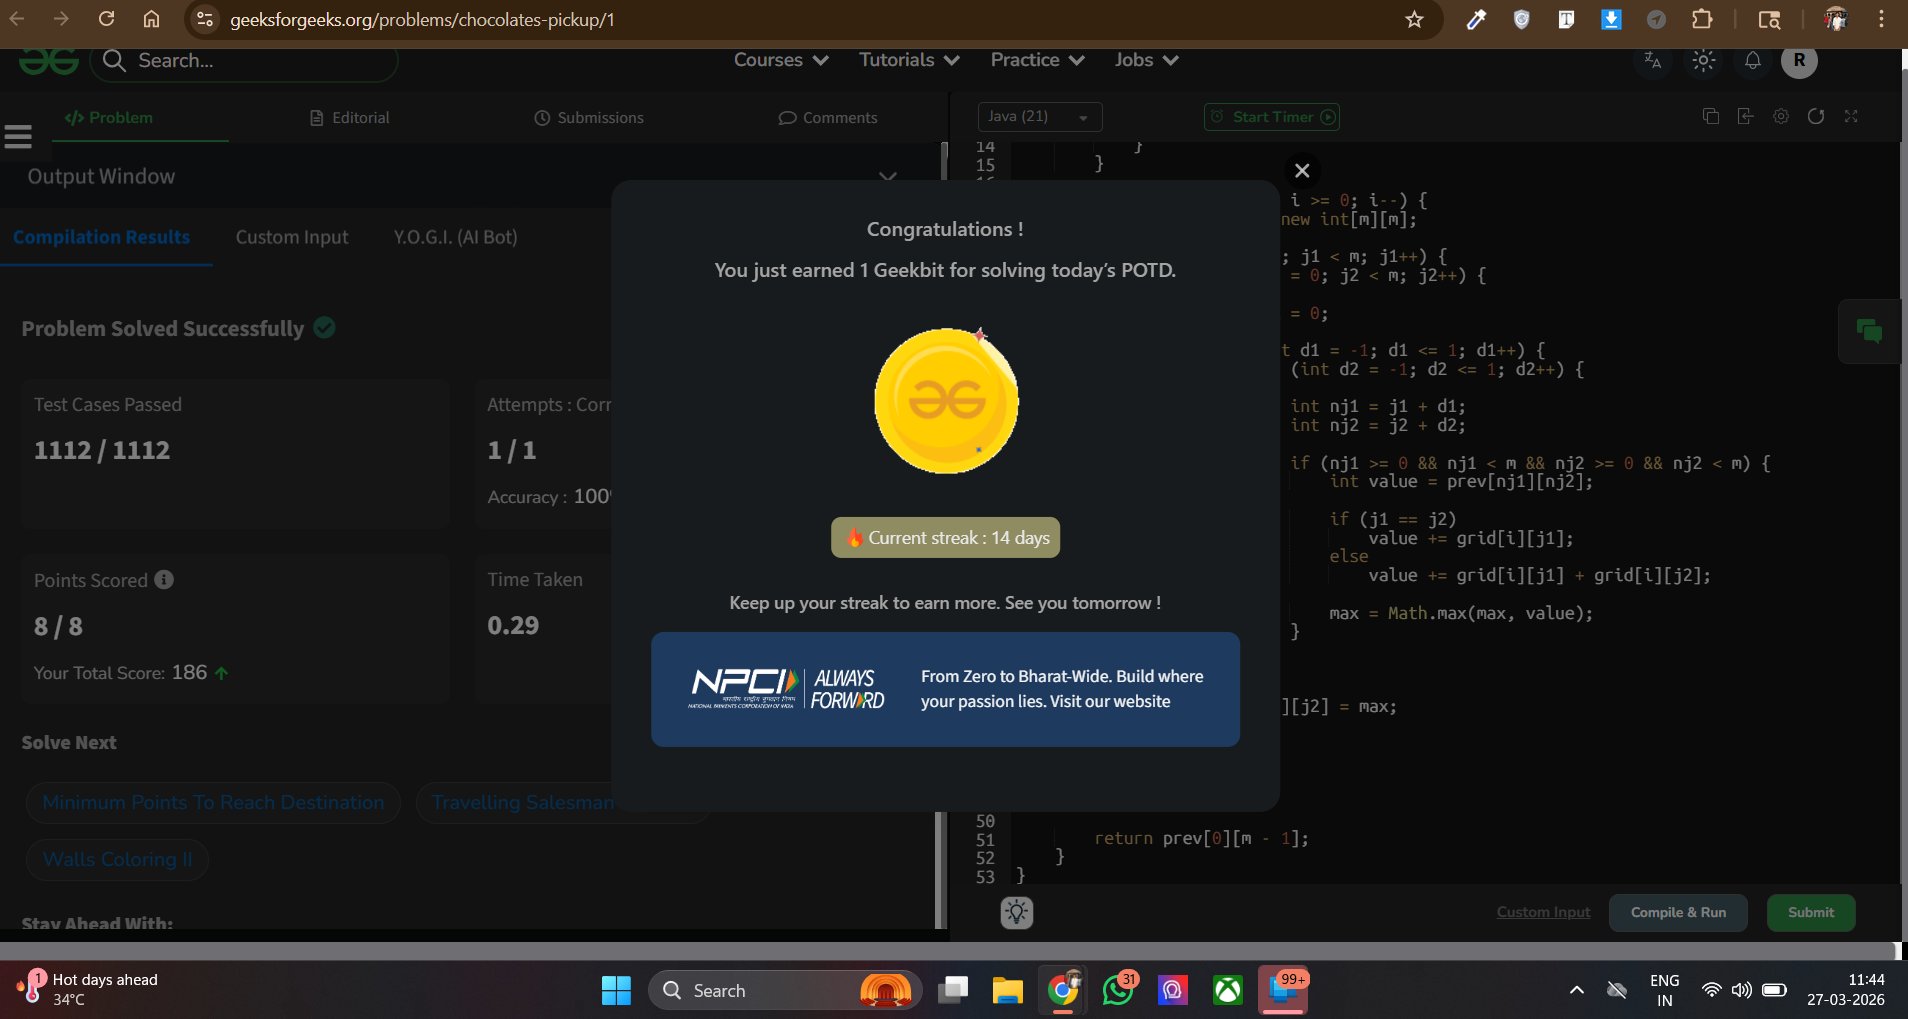Viewport: 1908px width, 1019px height.
Task: Expand the Practice dropdown
Action: 1037,60
